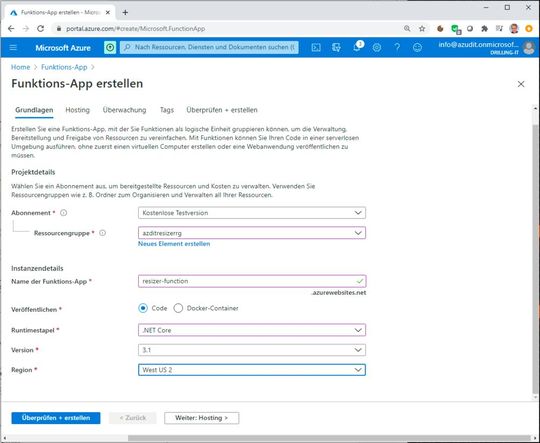The height and width of the screenshot is (443, 540).
Task: Click the address bar URL
Action: 135,29
